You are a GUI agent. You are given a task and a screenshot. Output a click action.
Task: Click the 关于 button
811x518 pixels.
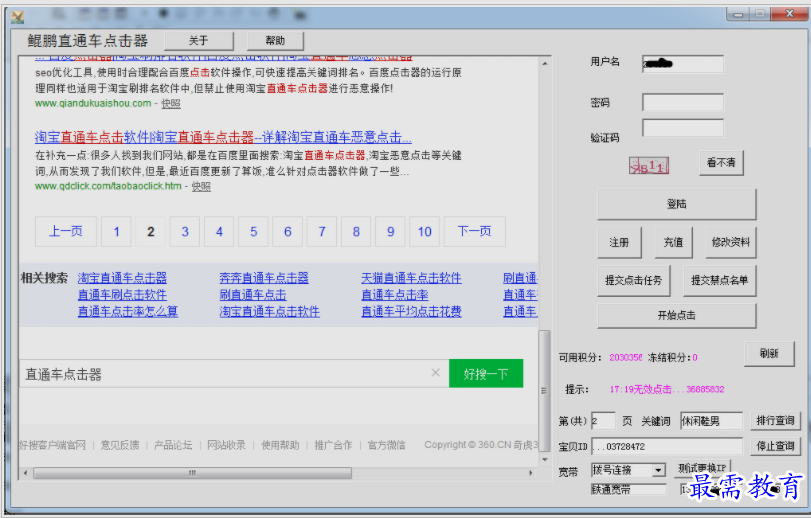coord(199,41)
